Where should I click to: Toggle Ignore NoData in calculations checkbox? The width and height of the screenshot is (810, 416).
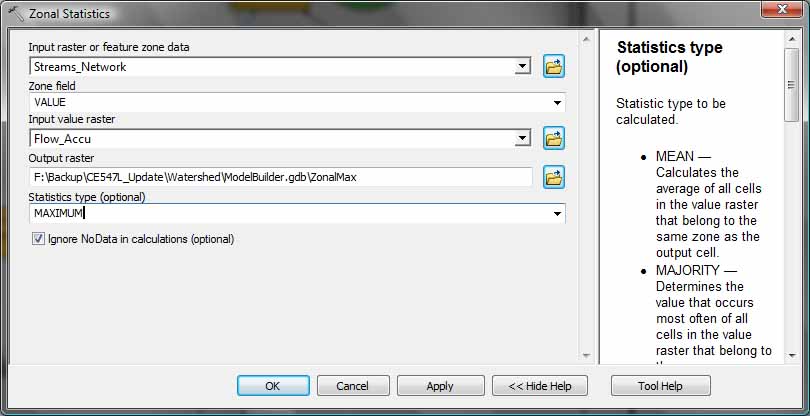coord(38,239)
